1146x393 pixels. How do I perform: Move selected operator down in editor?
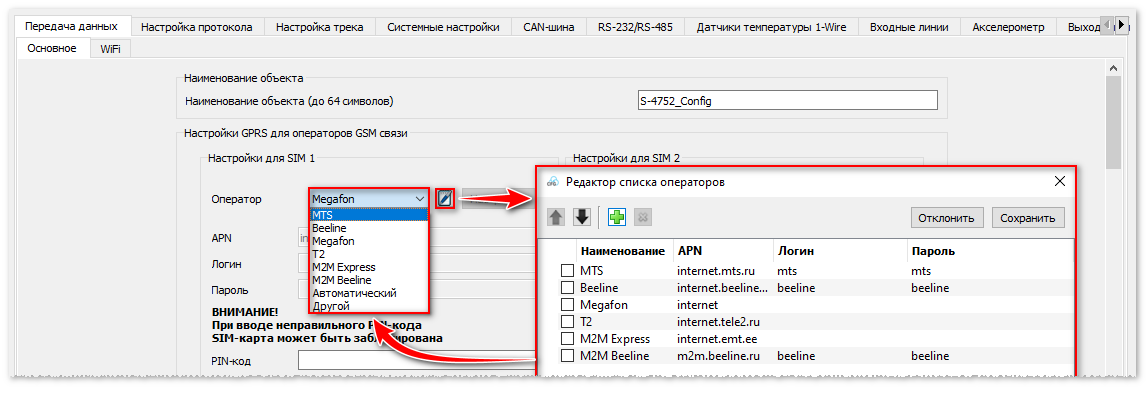tap(582, 217)
